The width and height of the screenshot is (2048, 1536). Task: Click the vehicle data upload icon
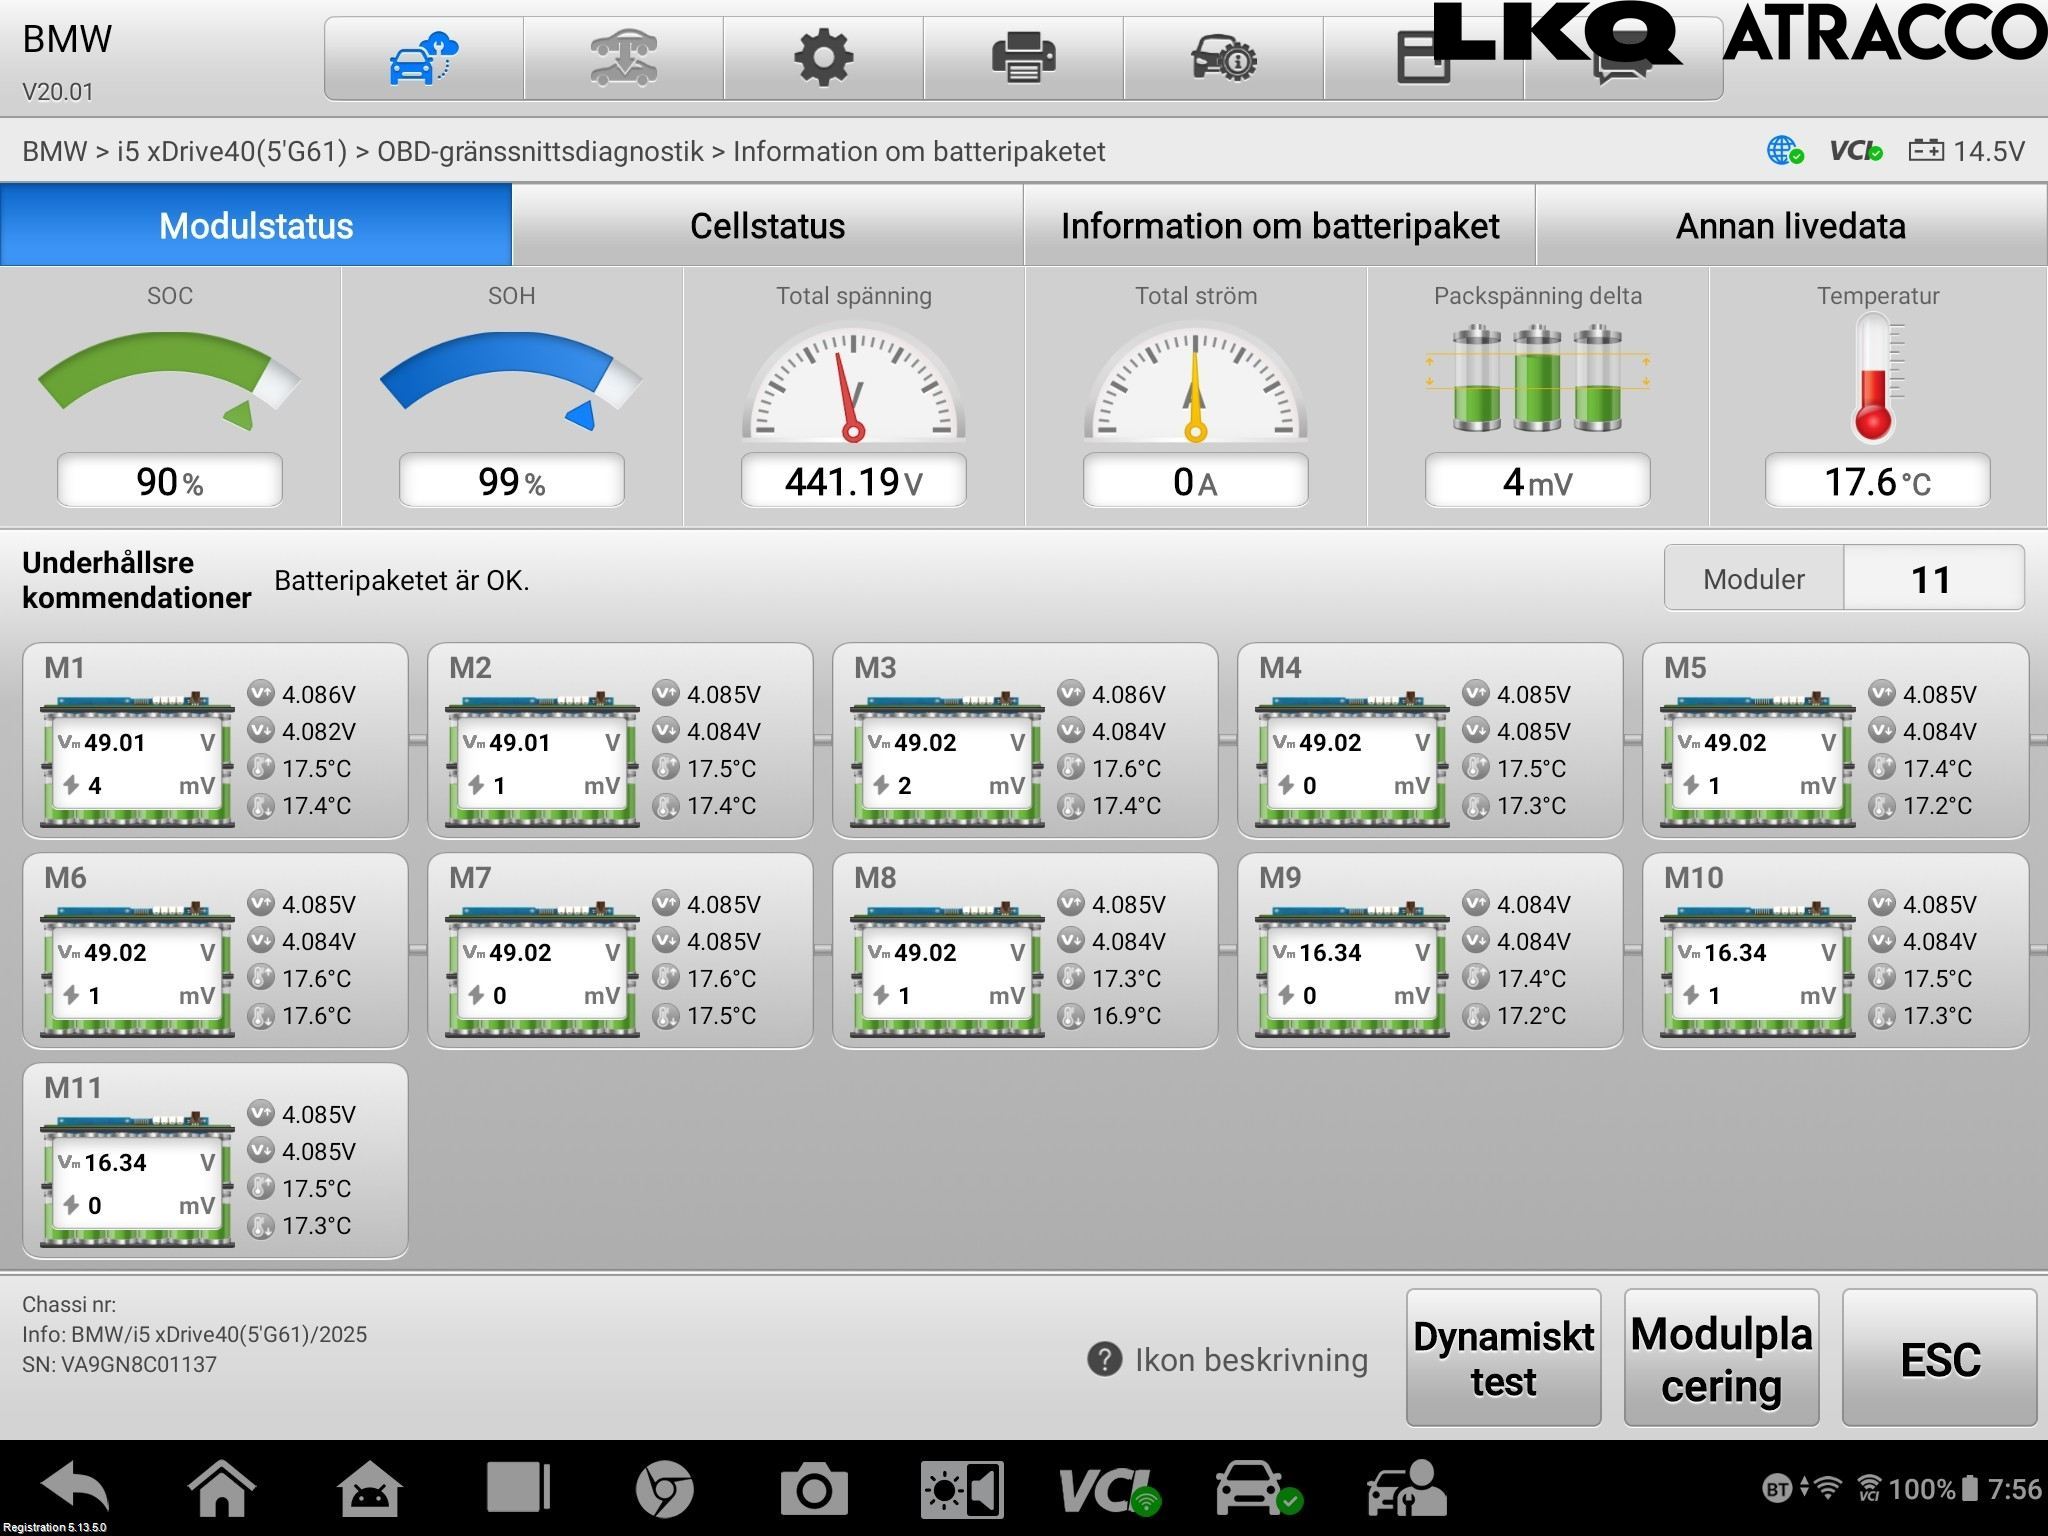[623, 58]
